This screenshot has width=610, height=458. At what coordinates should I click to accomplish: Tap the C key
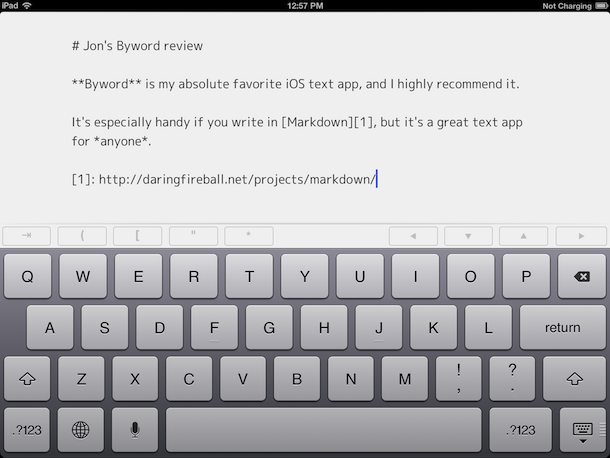[x=189, y=379]
